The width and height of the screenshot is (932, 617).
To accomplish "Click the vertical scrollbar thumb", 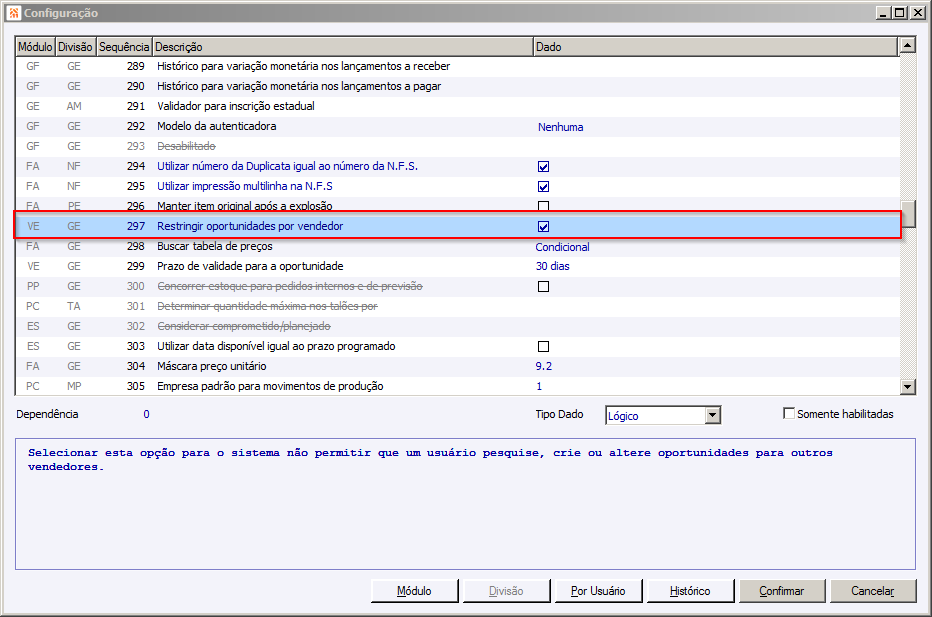I will coord(907,214).
